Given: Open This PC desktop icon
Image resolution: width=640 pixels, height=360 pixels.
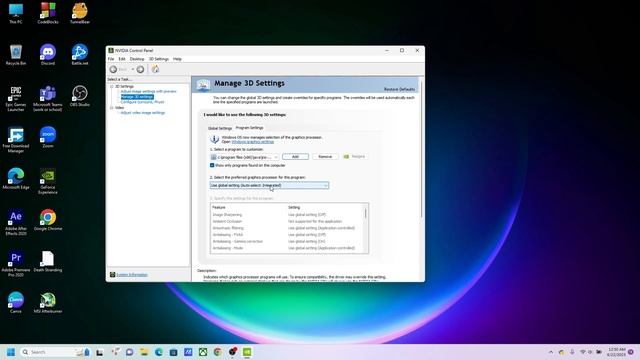Looking at the screenshot, I should point(16,13).
